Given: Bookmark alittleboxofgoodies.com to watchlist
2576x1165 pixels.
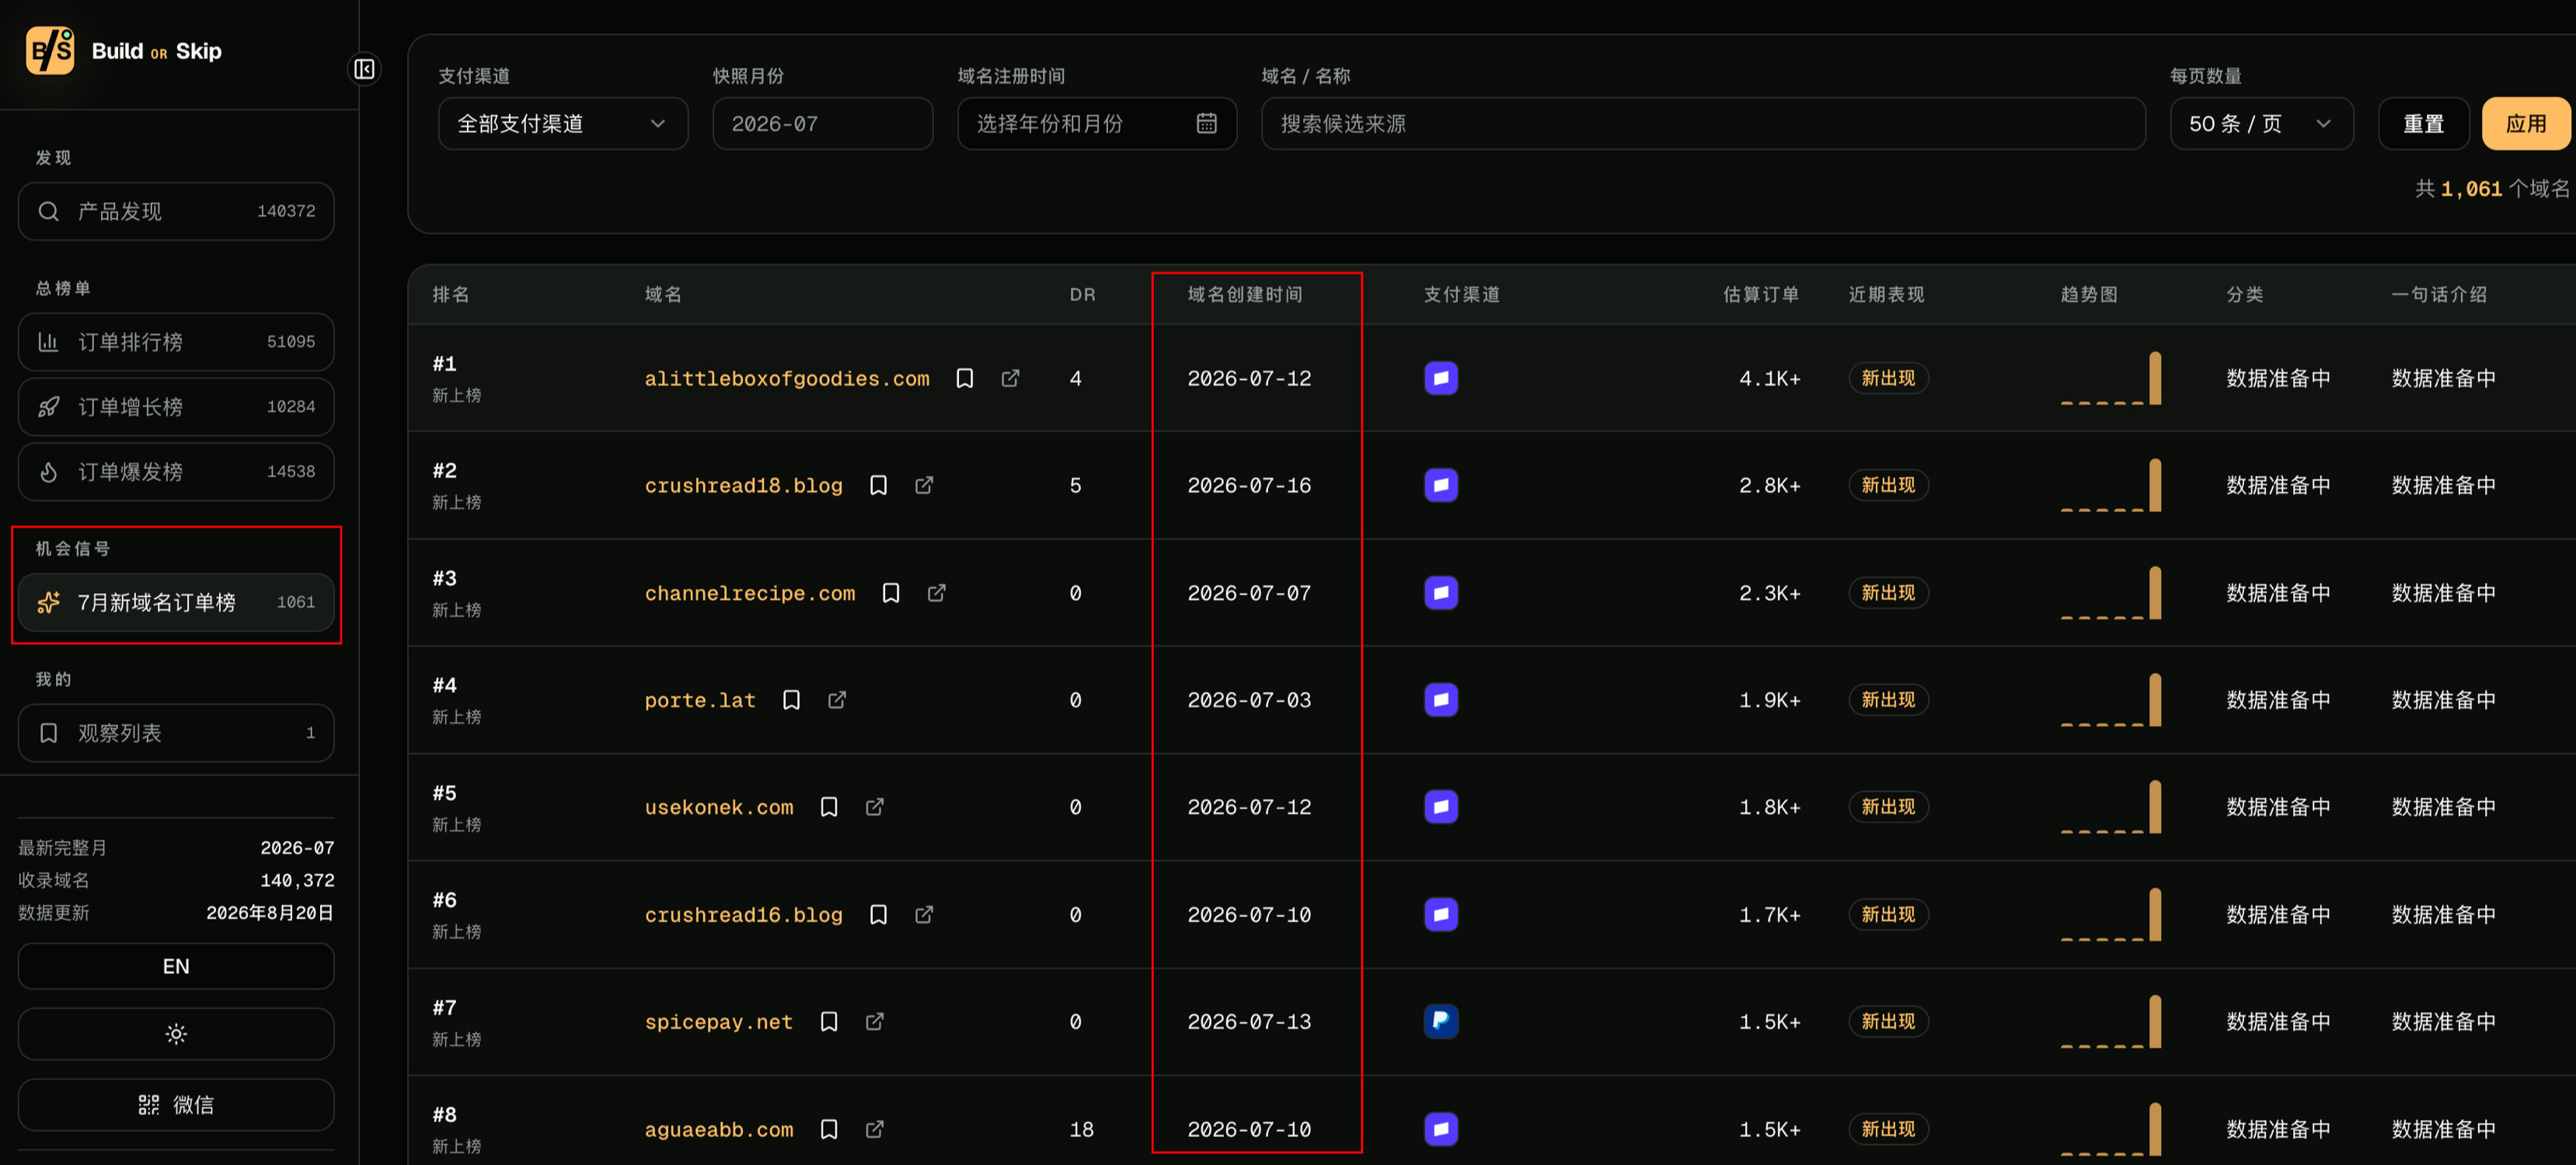Looking at the screenshot, I should click(x=964, y=378).
